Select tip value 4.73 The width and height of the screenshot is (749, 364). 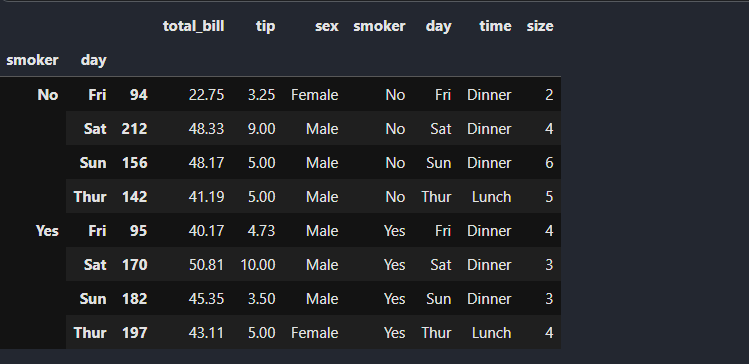click(x=261, y=231)
